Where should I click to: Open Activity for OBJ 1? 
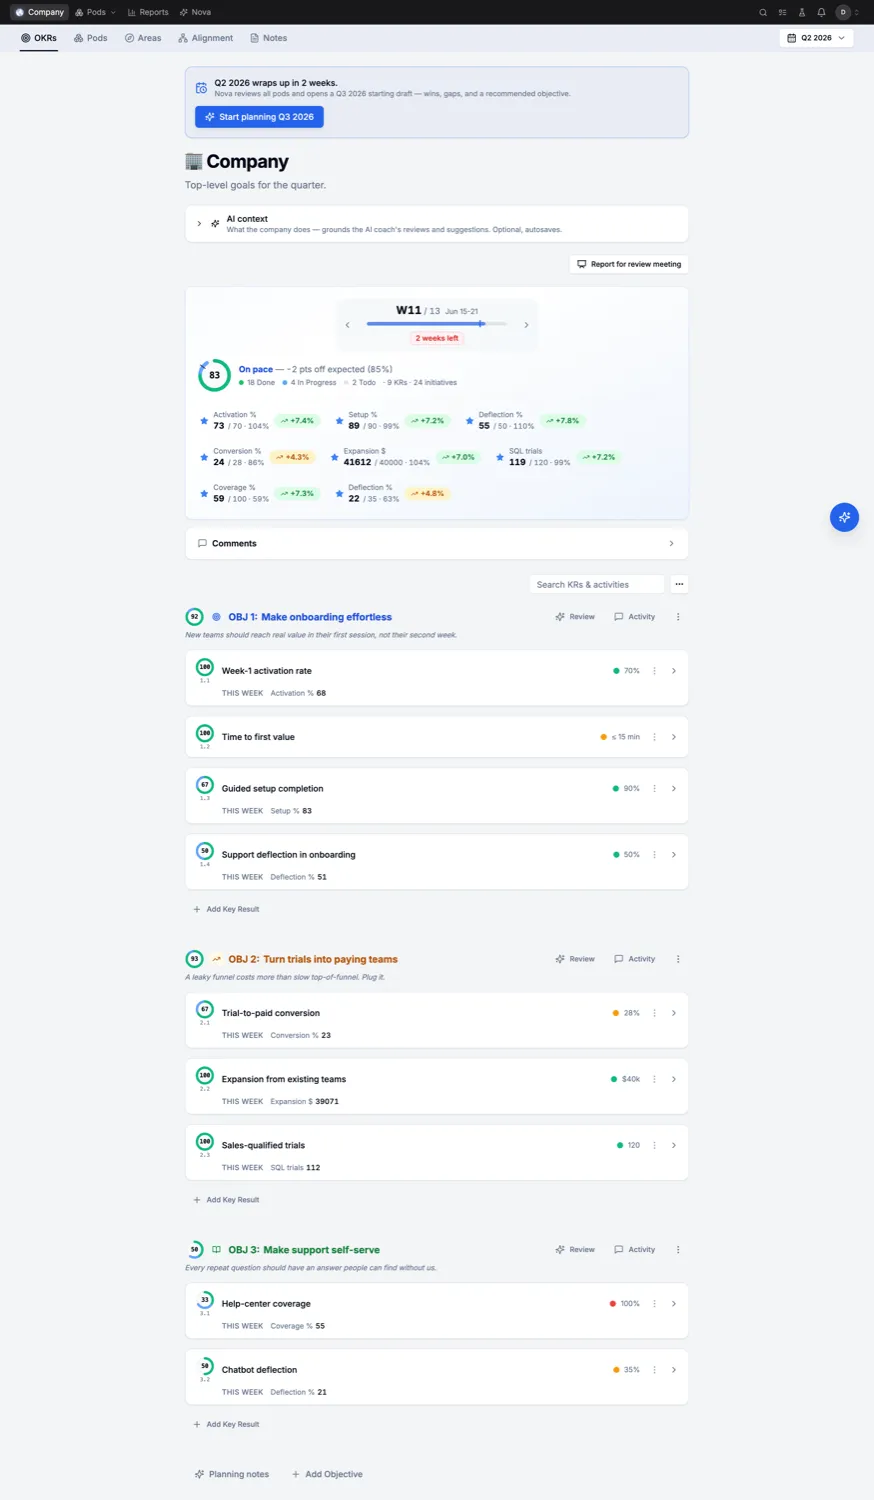tap(635, 617)
